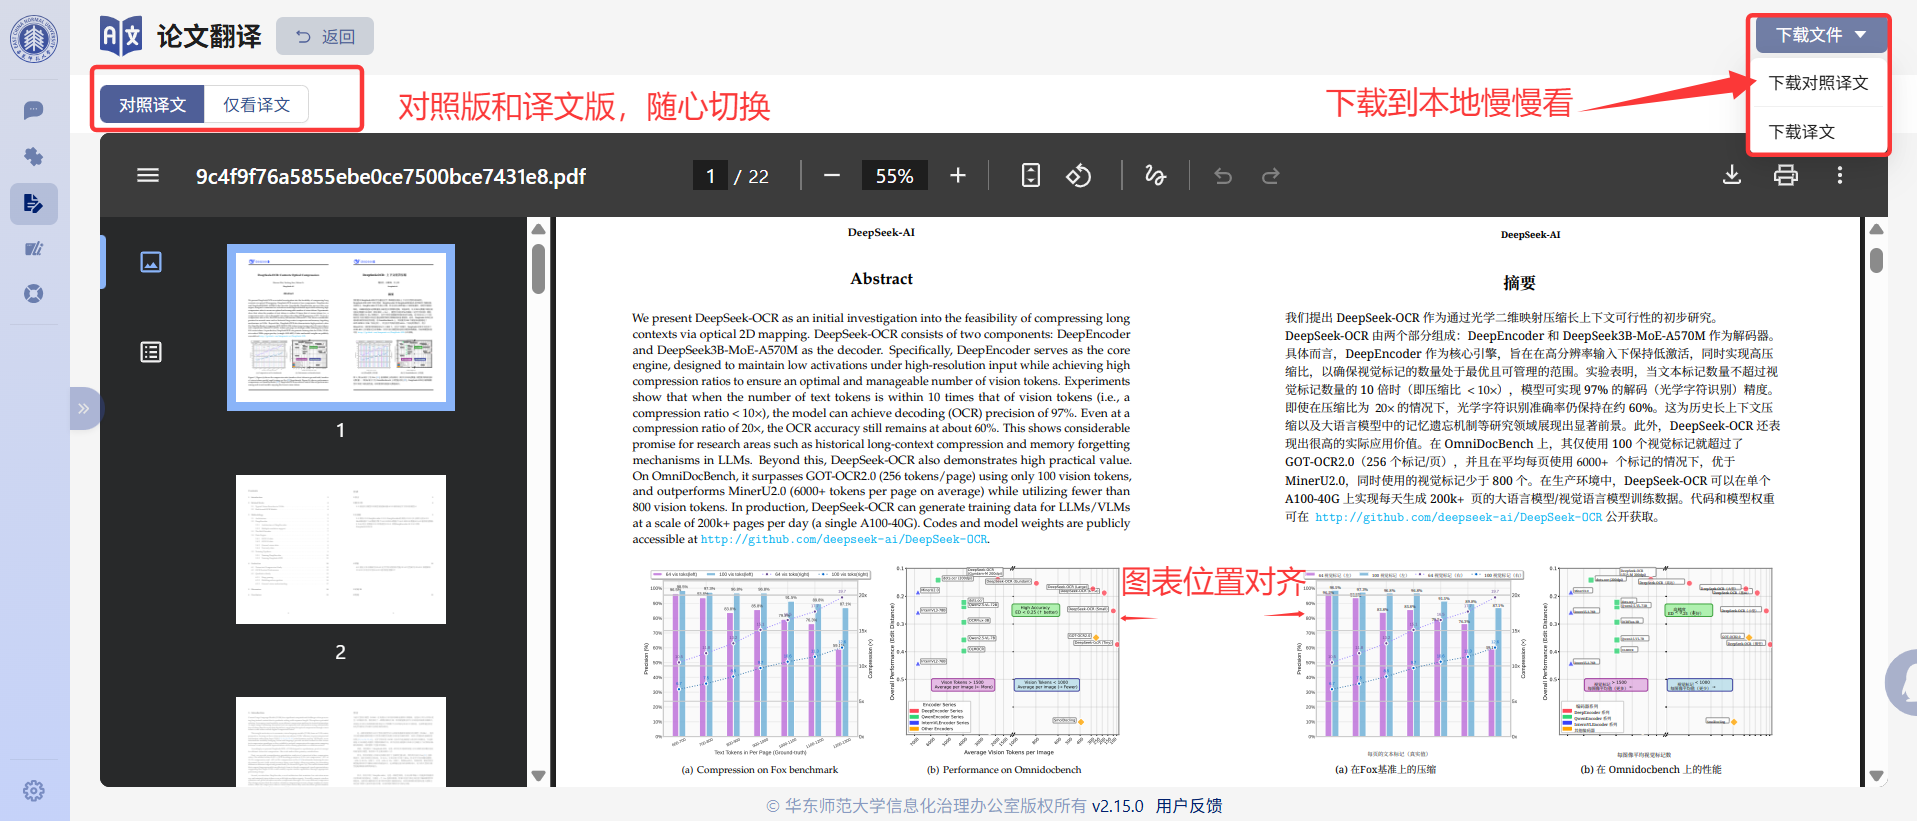The height and width of the screenshot is (821, 1917).
Task: Click the 返回 back button
Action: [325, 37]
